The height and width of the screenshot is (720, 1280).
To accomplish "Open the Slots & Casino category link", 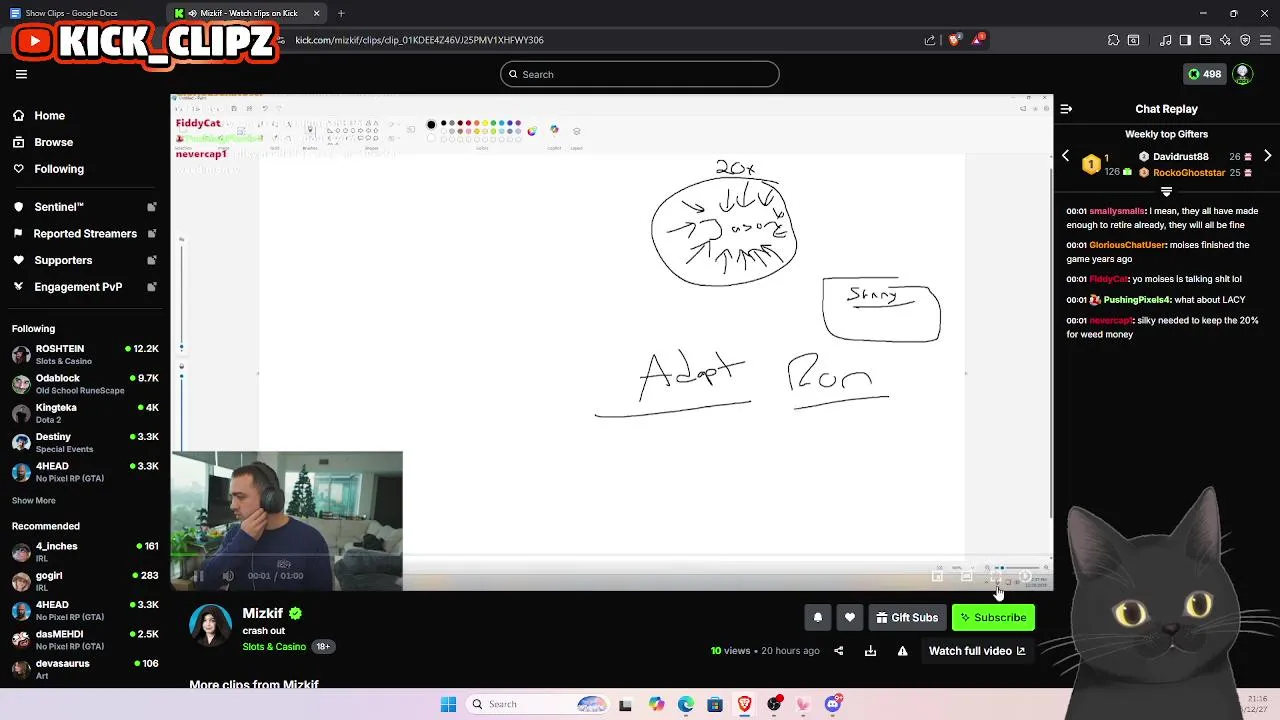I will (x=274, y=647).
